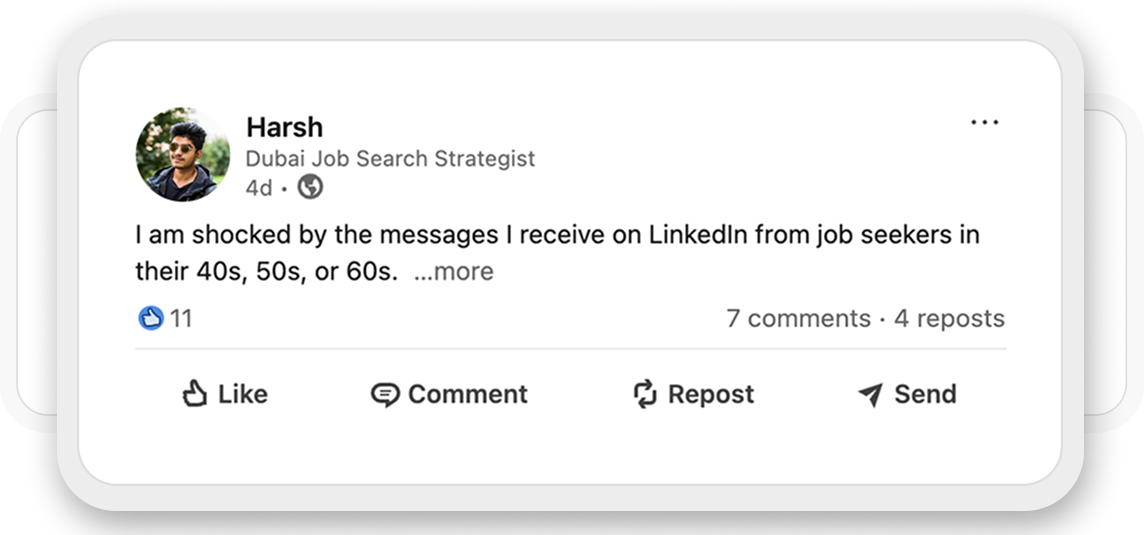This screenshot has height=535, width=1144.
Task: Click the Repost arrows icon
Action: pyautogui.click(x=645, y=394)
